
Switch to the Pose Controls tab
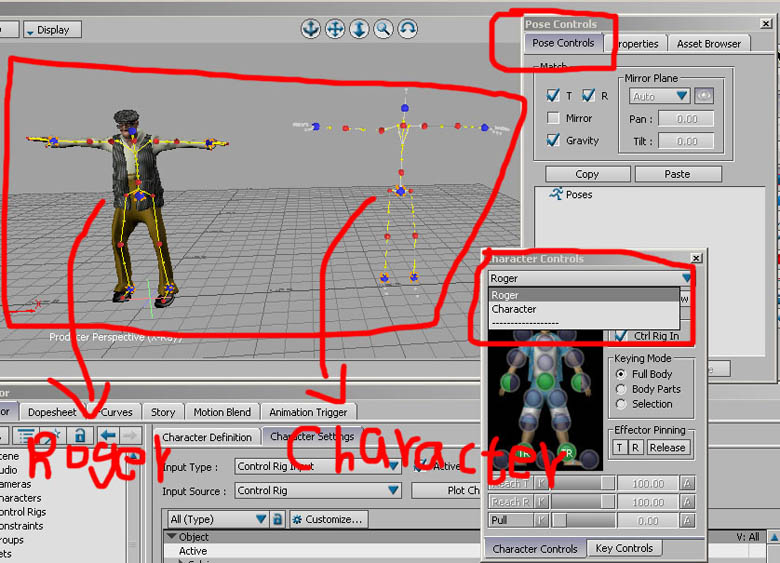pos(563,43)
